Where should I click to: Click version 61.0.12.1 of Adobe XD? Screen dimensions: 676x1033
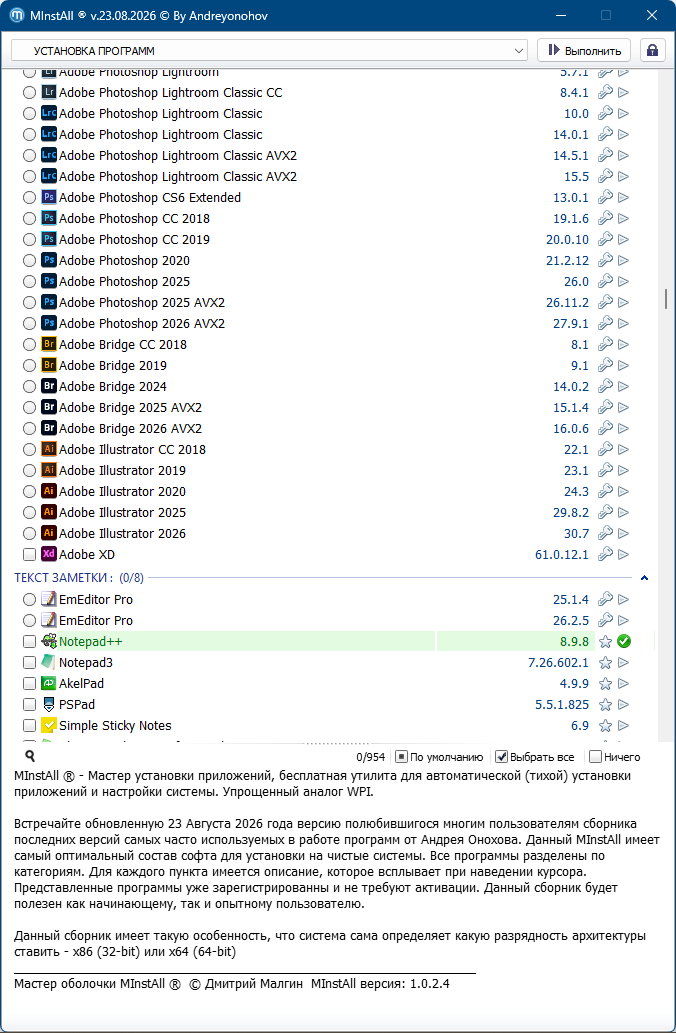click(562, 555)
